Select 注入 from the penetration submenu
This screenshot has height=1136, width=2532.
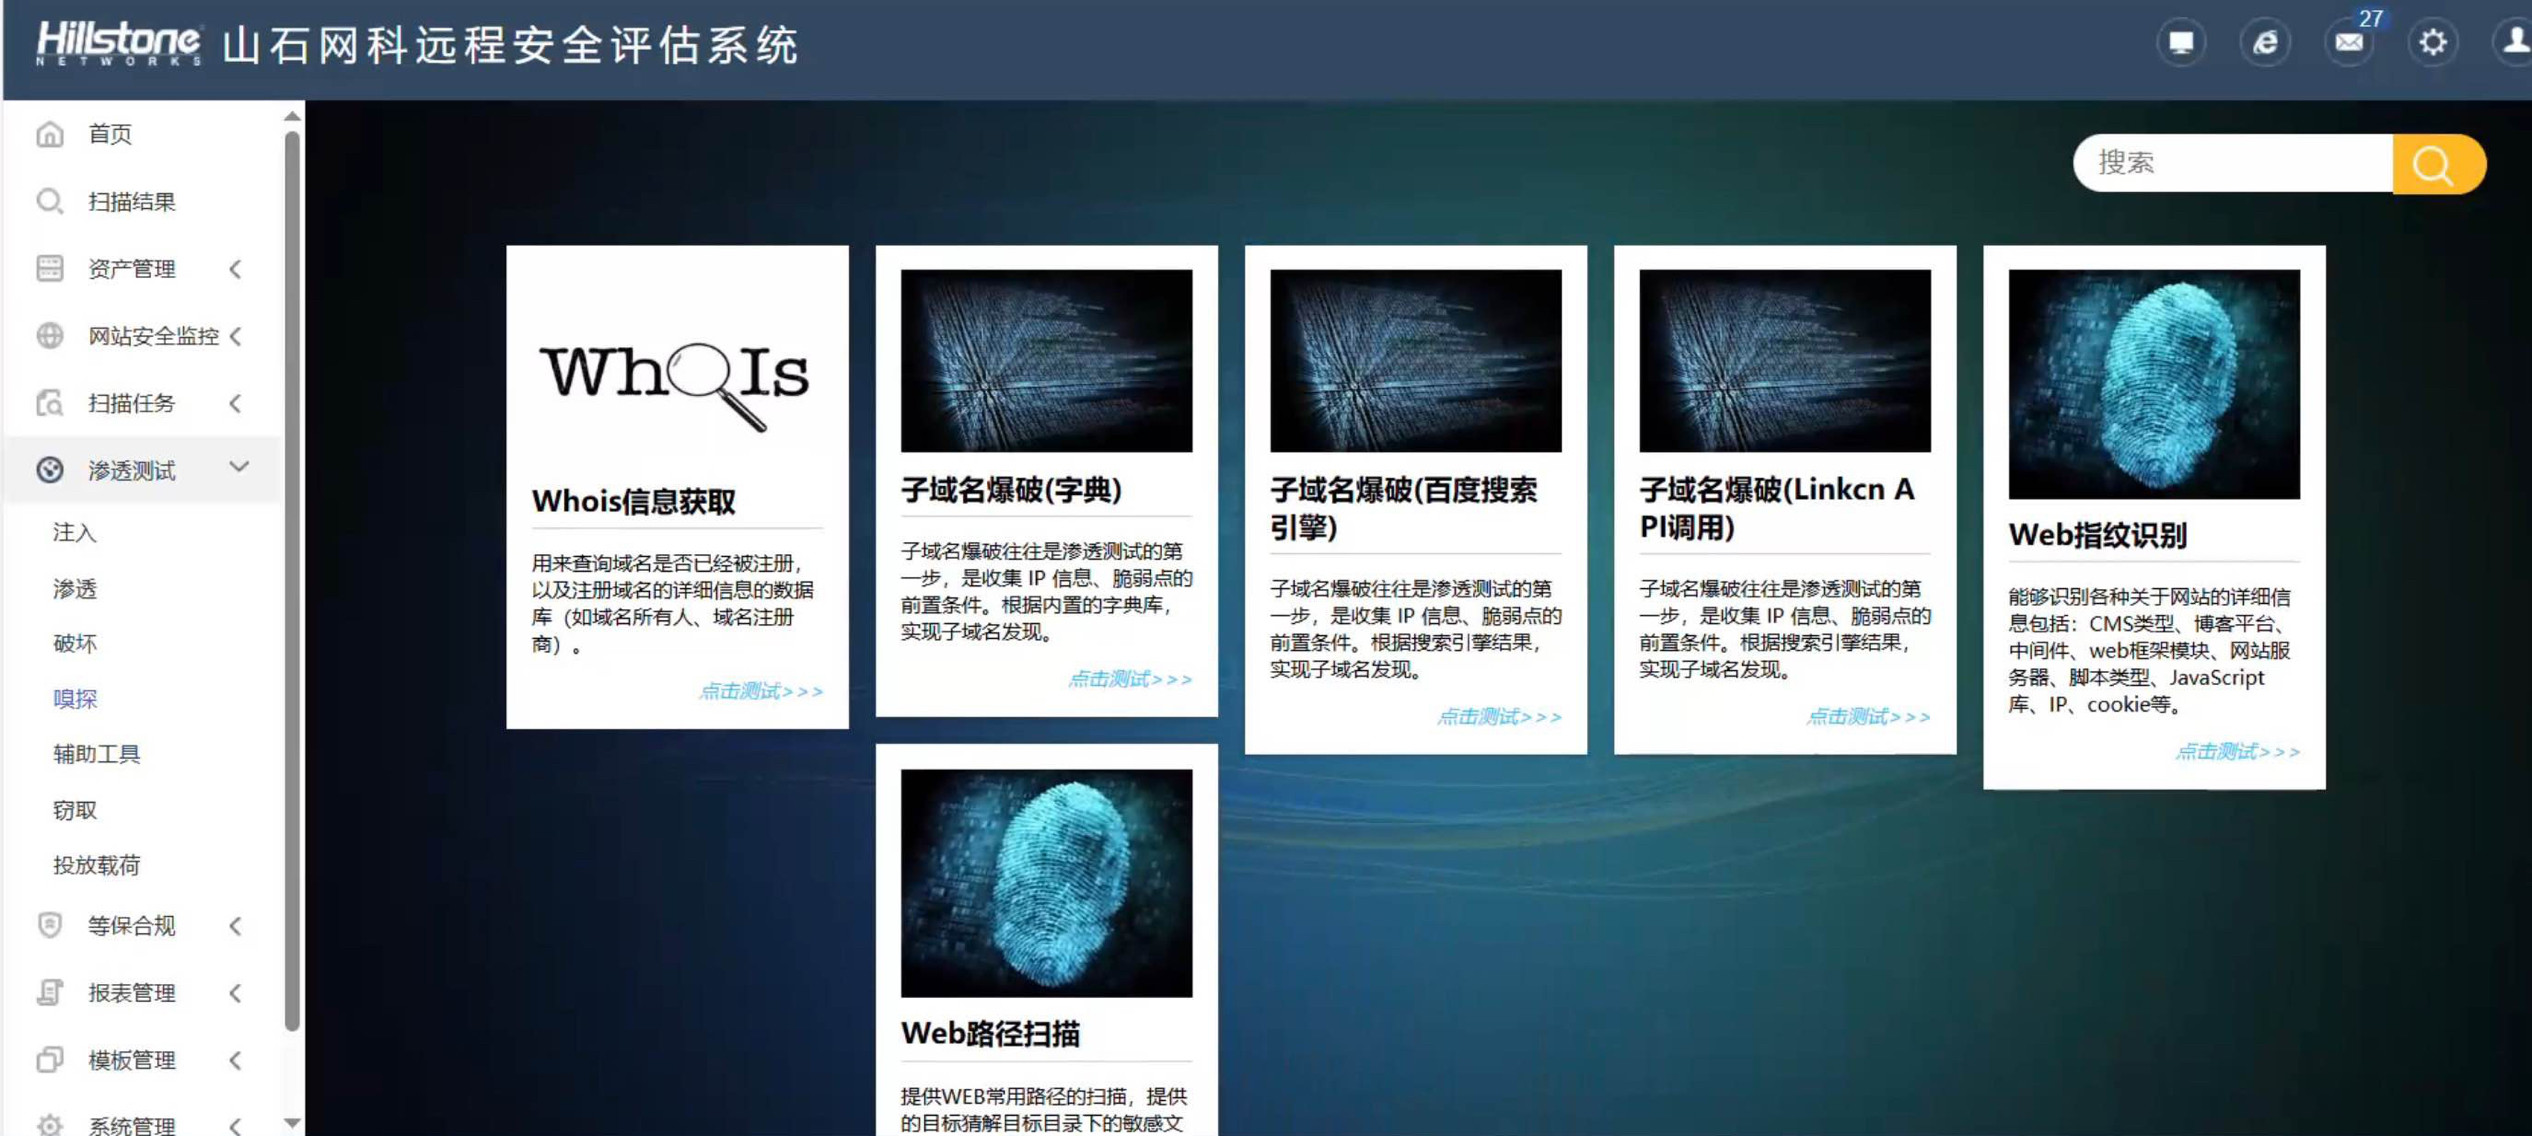[x=75, y=533]
